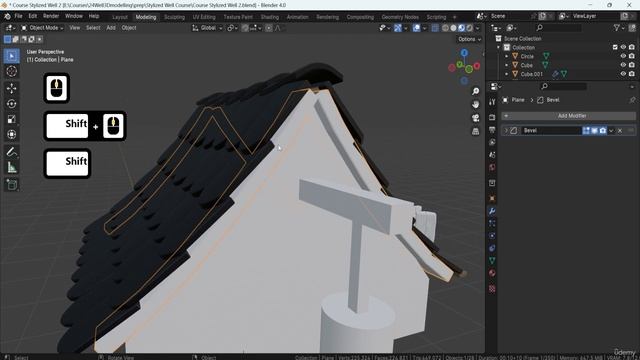This screenshot has height=360, width=640.
Task: Toggle Bevel modifier viewport display
Action: 594,131
